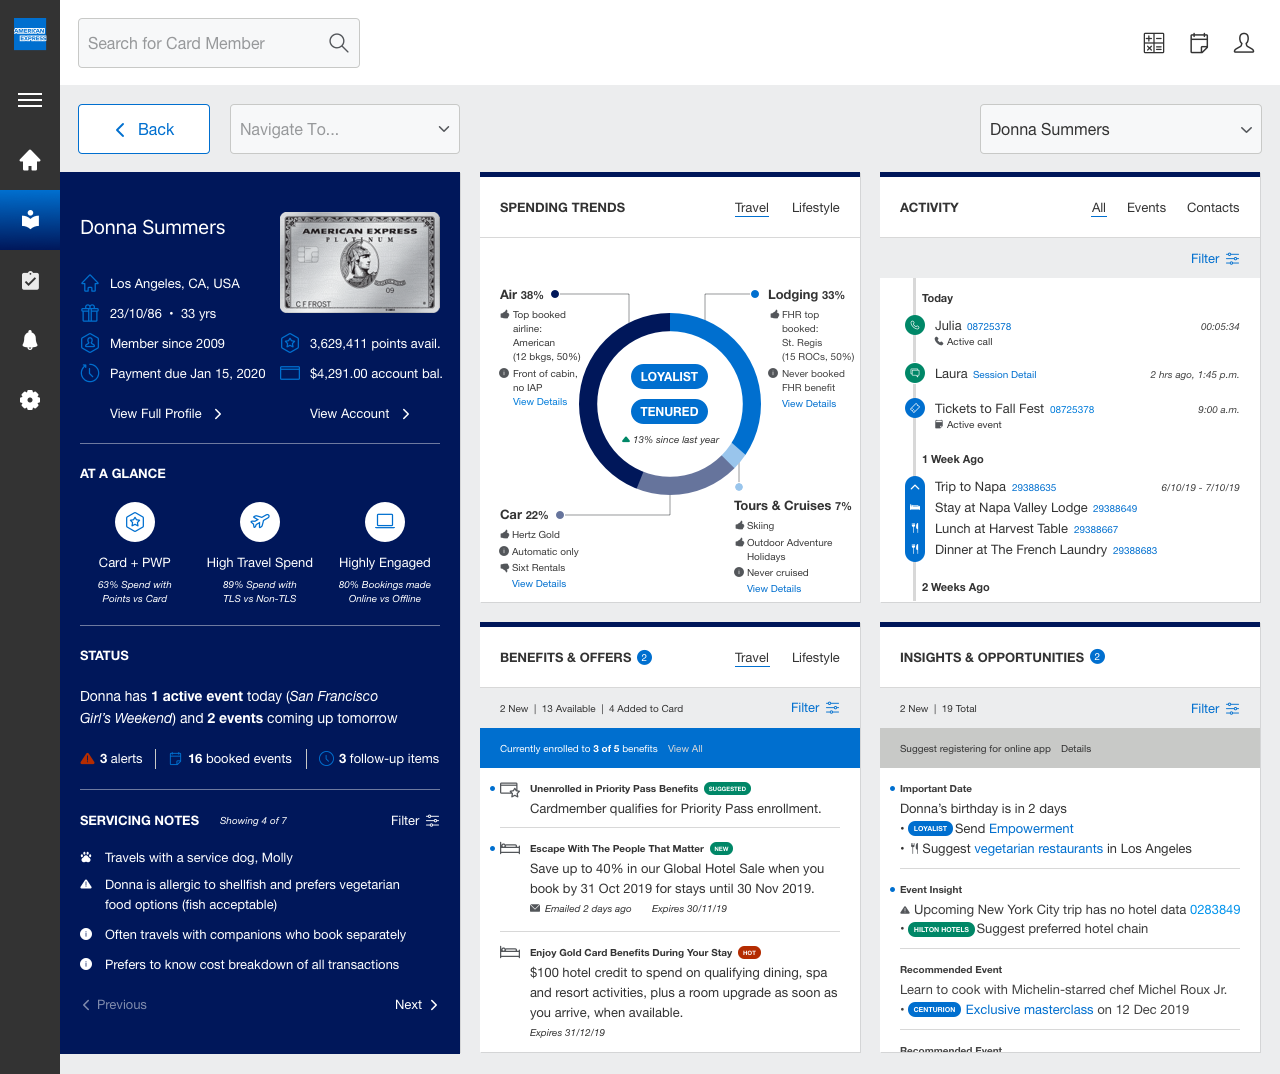Open the Navigate To dropdown
Screen dimensions: 1280x1074
click(x=345, y=129)
